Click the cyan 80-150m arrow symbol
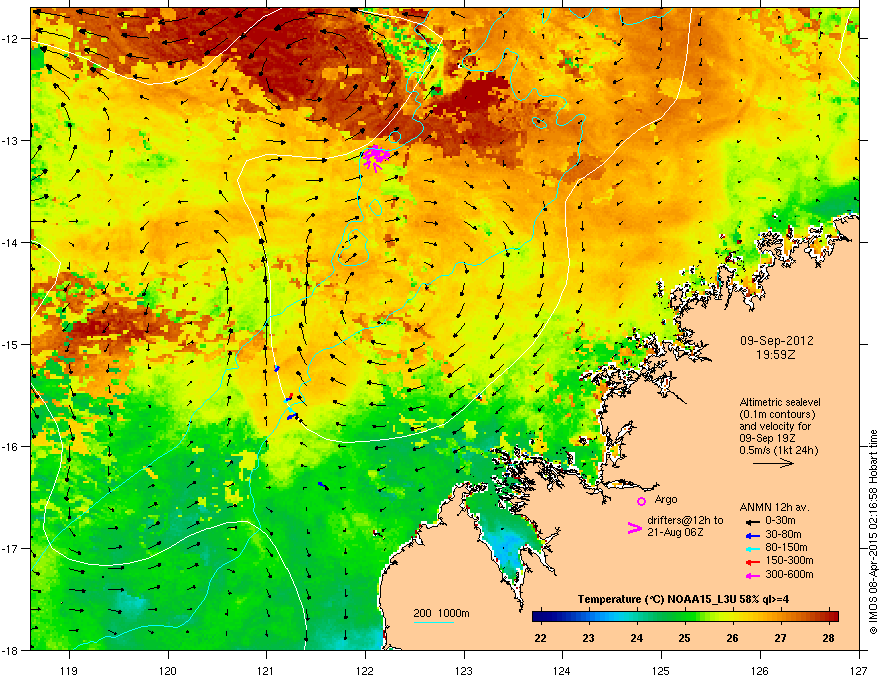880x680 pixels. click(x=751, y=549)
